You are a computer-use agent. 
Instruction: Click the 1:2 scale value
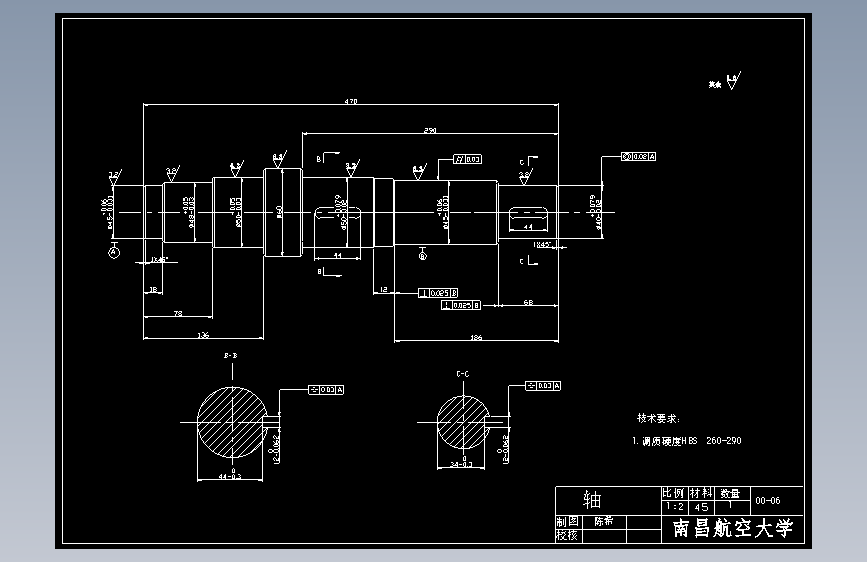(675, 506)
